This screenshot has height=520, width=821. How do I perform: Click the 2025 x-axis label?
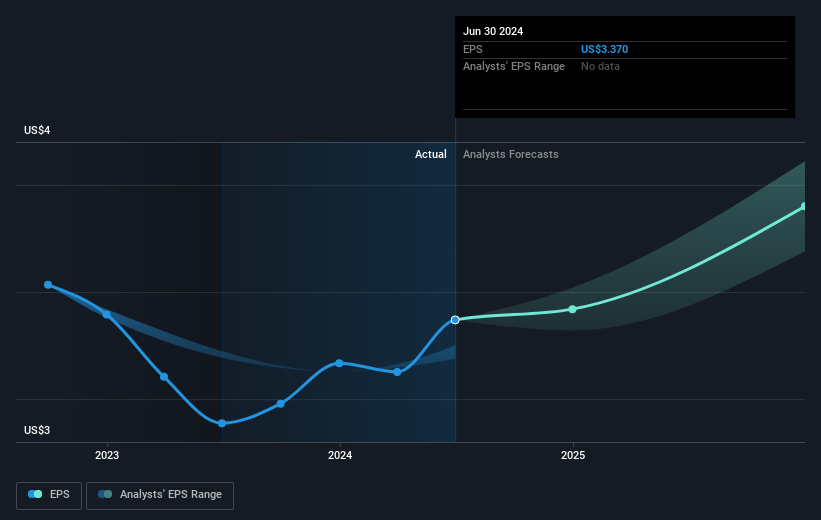click(x=573, y=455)
